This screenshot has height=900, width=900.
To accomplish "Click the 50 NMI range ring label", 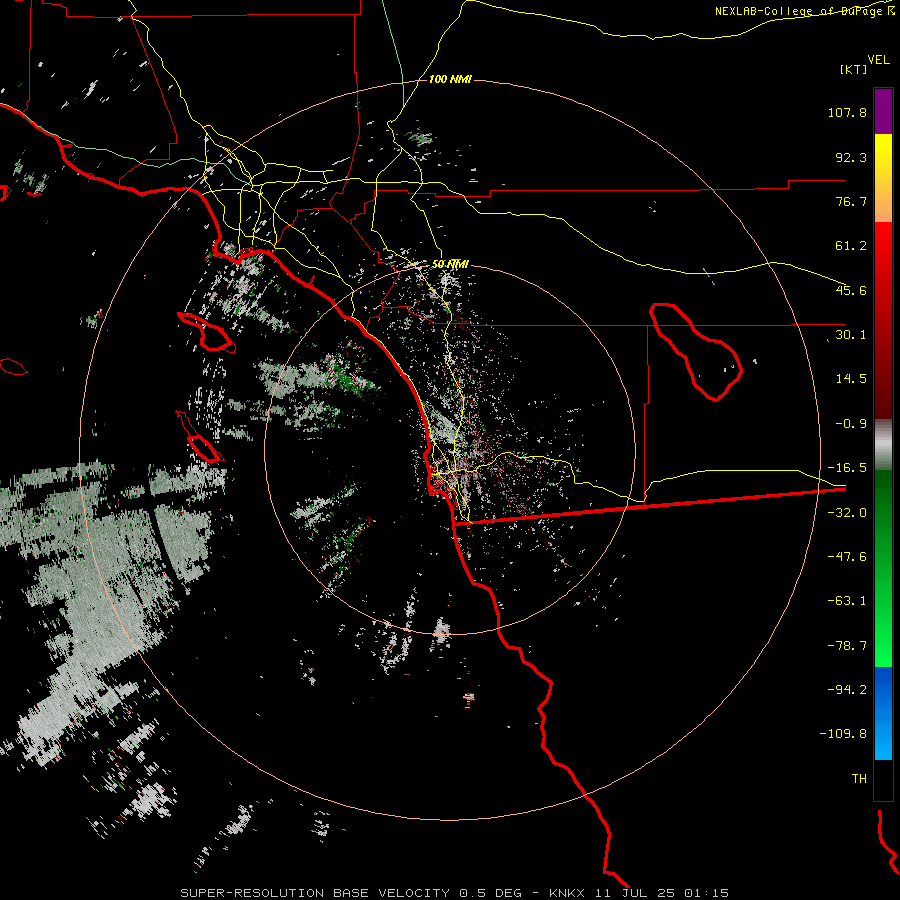I will point(450,264).
